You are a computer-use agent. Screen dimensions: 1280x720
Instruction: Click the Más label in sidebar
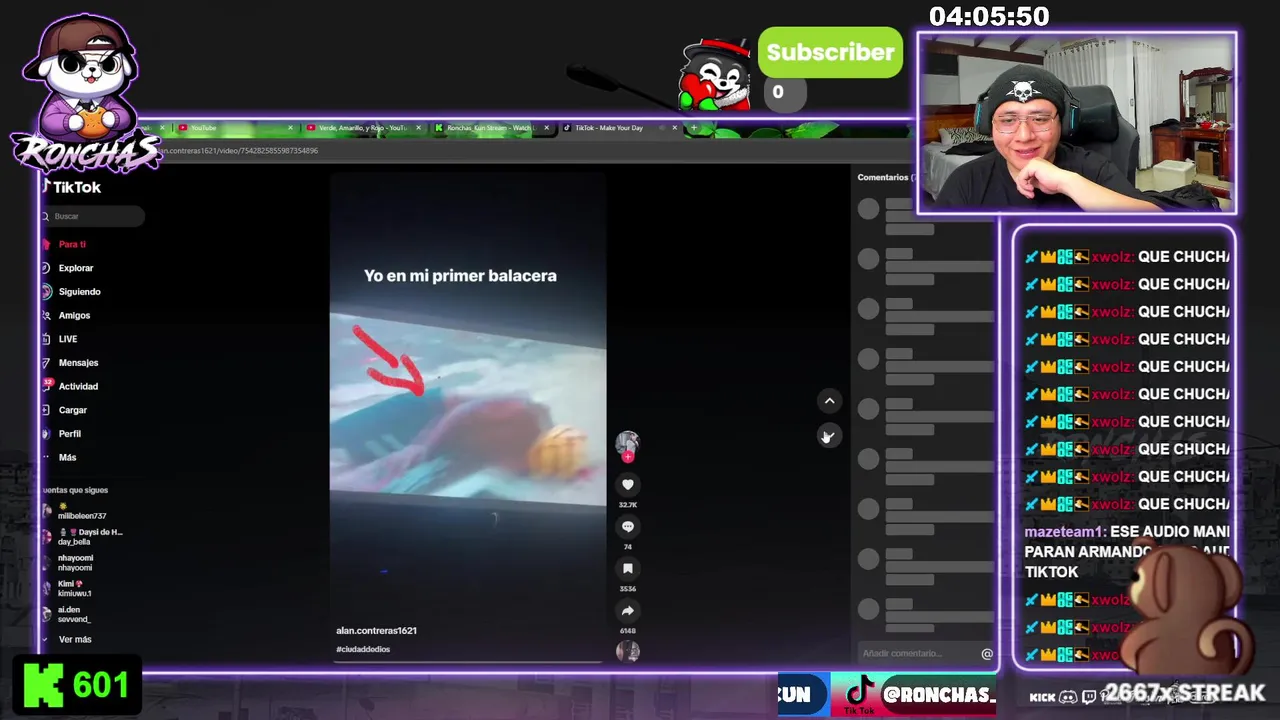[x=68, y=457]
